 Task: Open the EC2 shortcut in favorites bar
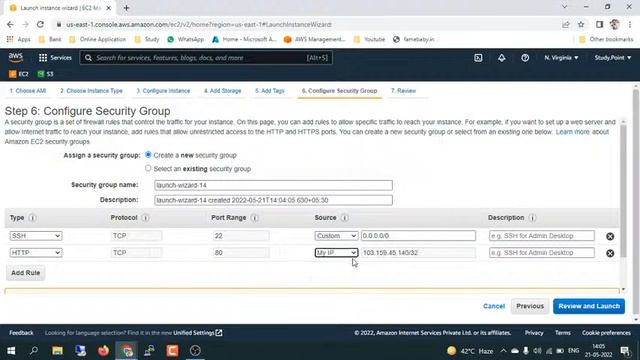point(19,74)
